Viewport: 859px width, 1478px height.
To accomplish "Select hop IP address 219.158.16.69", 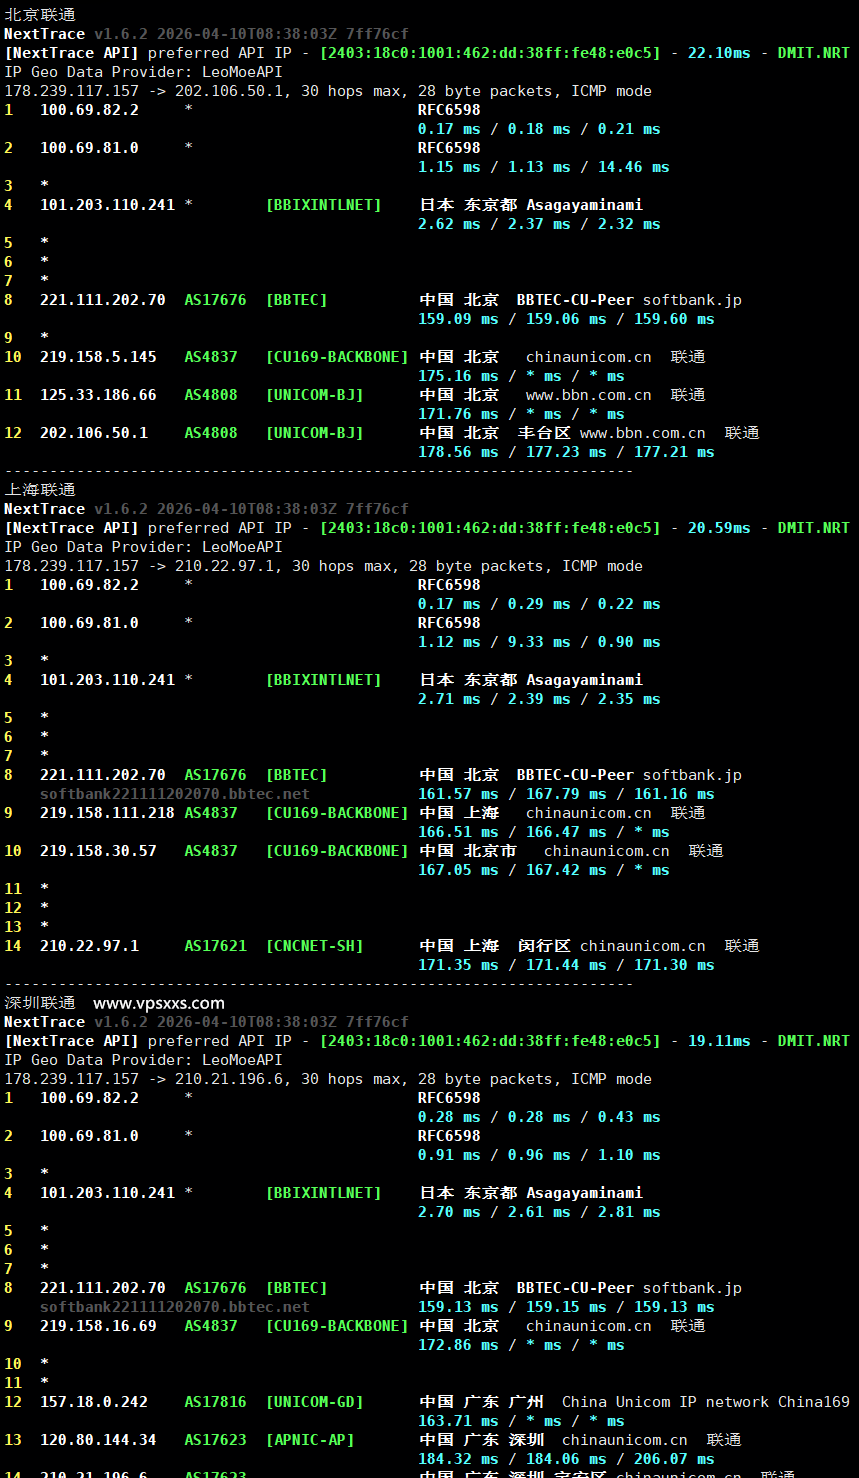I will tap(98, 1326).
